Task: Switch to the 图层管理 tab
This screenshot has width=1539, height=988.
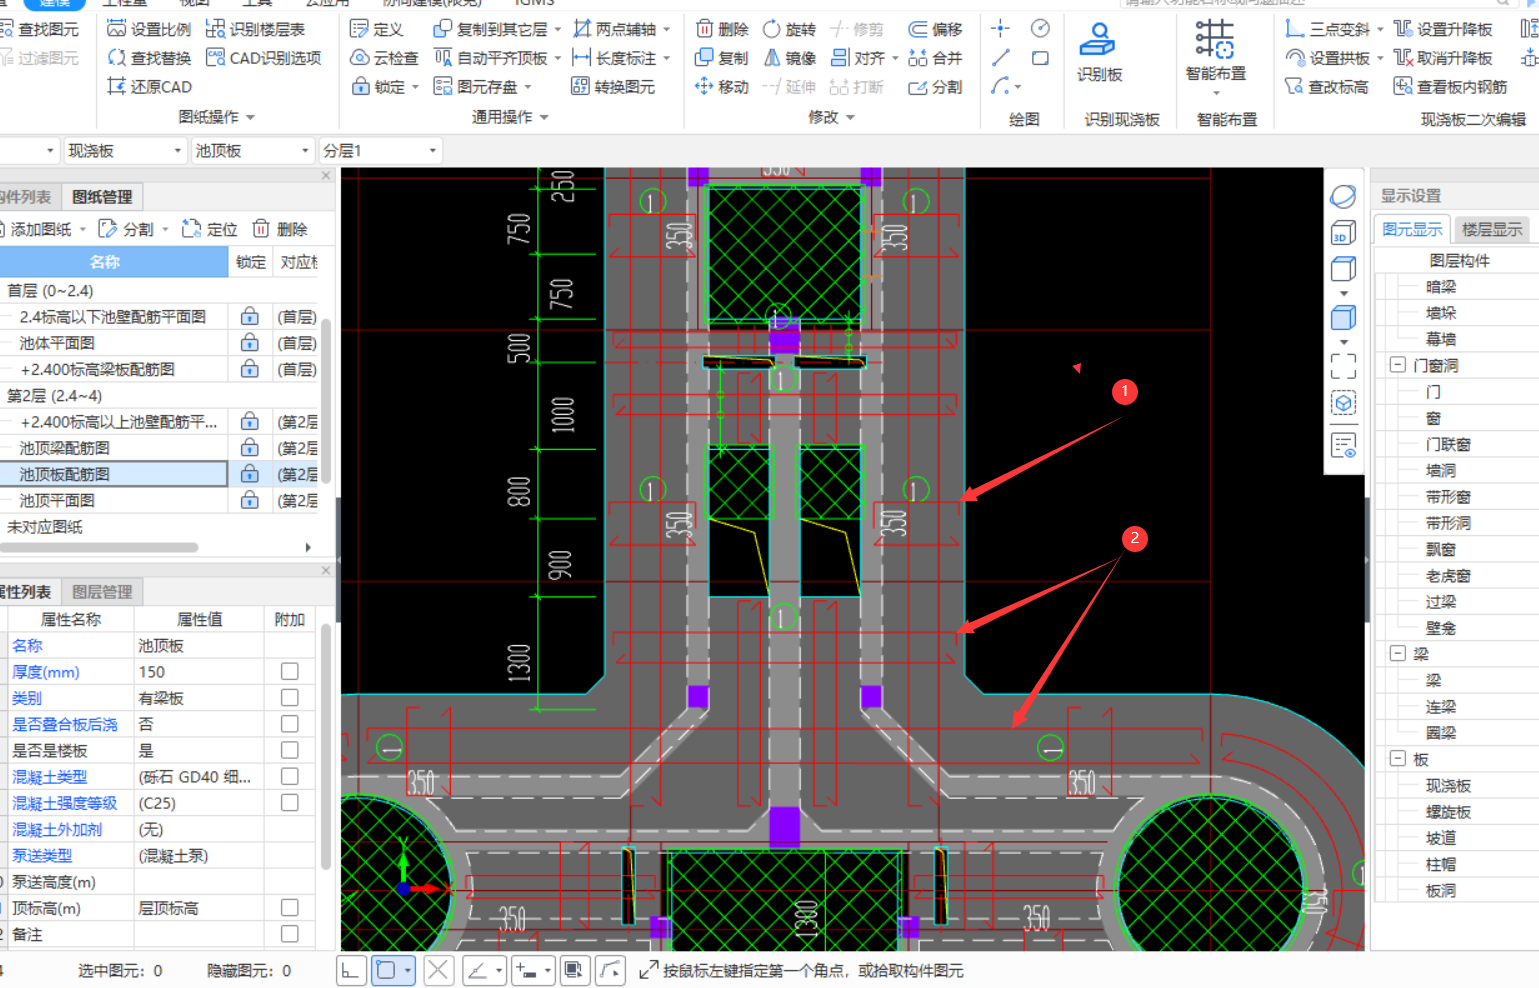Action: click(102, 592)
